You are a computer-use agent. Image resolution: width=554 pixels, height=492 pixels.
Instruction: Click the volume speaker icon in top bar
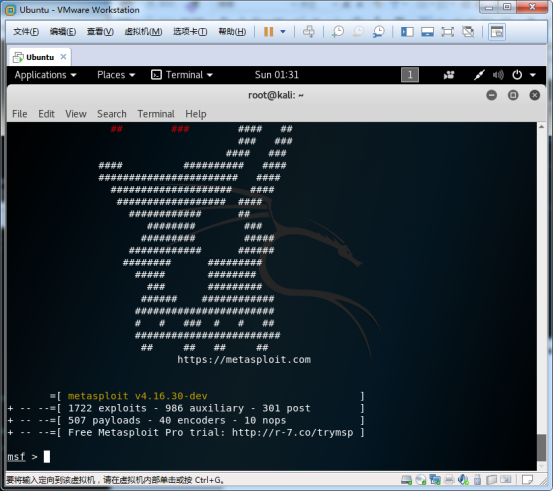[498, 75]
